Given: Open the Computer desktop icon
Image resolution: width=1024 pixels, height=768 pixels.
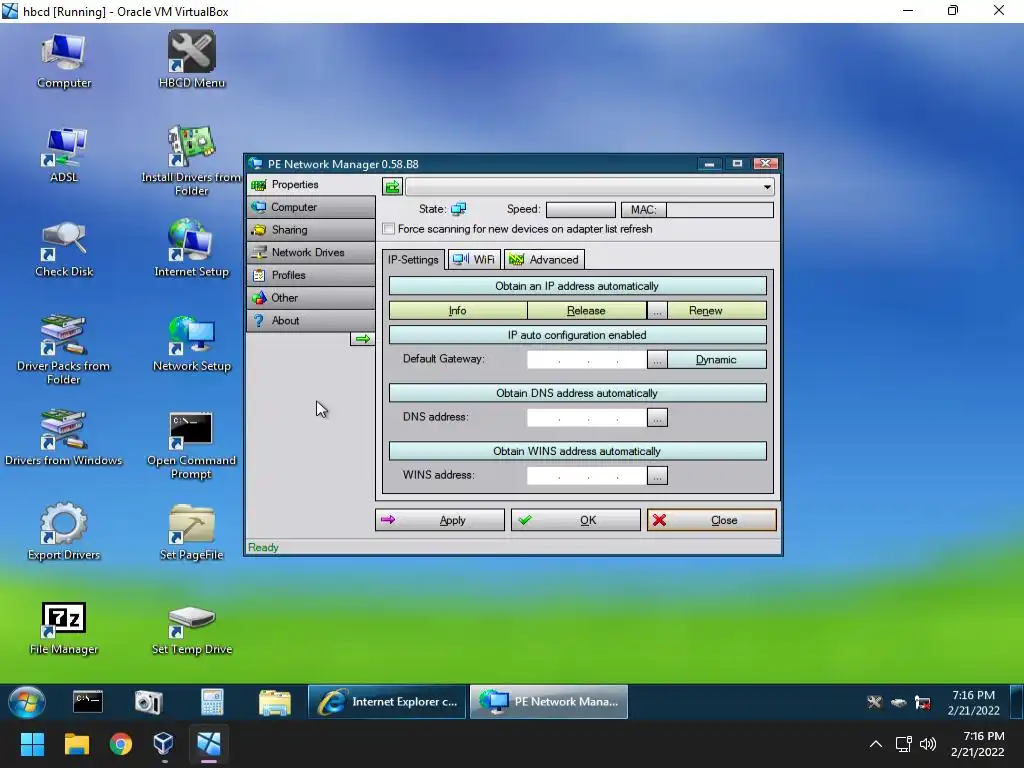Looking at the screenshot, I should point(63,60).
